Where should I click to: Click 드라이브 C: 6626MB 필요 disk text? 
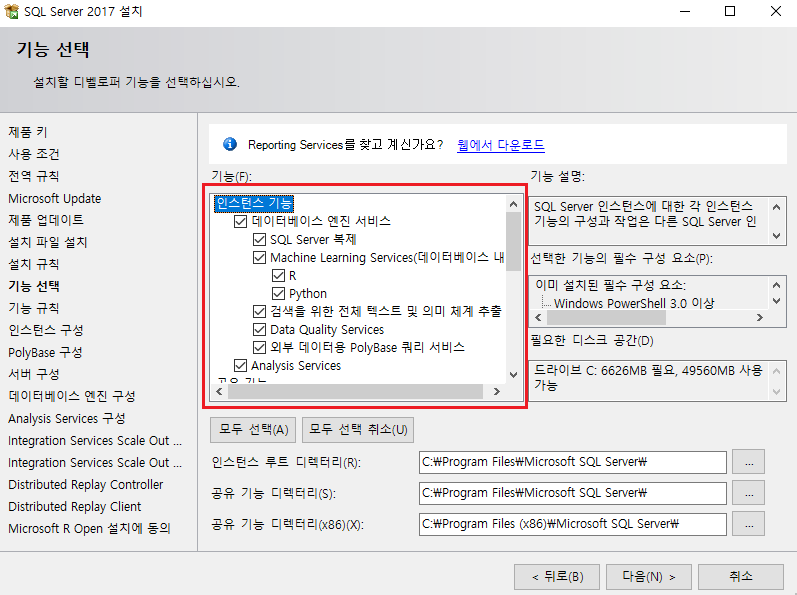[x=648, y=378]
